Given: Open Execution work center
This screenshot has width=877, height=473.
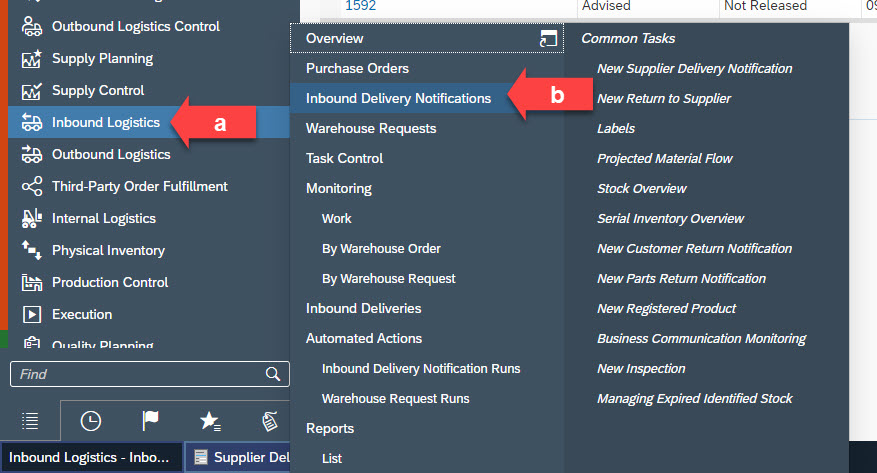Looking at the screenshot, I should click(82, 314).
